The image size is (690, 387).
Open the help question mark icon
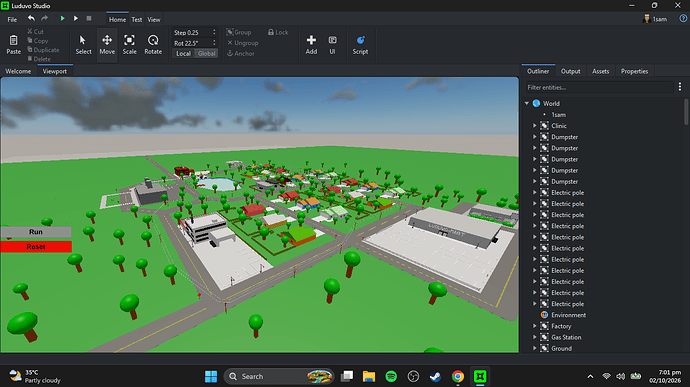683,18
